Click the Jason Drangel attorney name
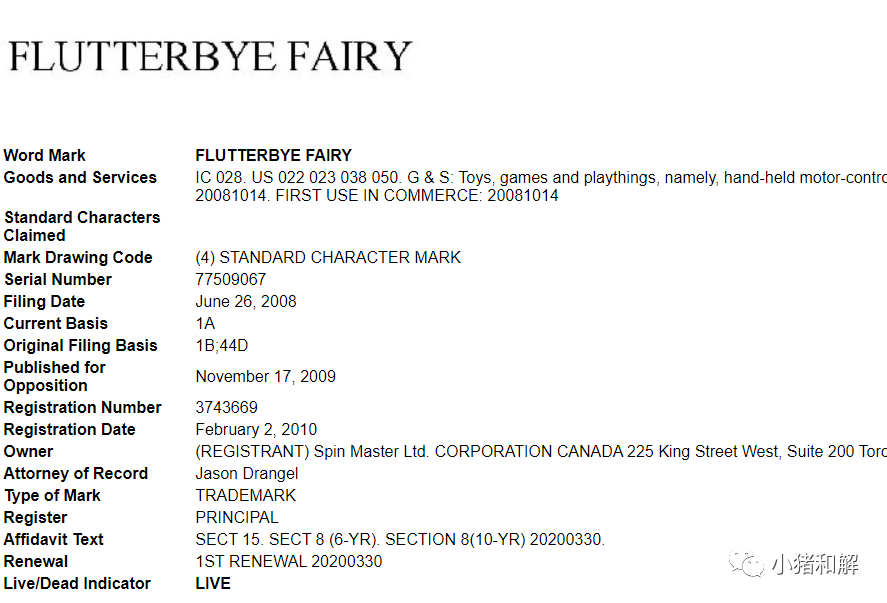The image size is (887, 603). [247, 473]
